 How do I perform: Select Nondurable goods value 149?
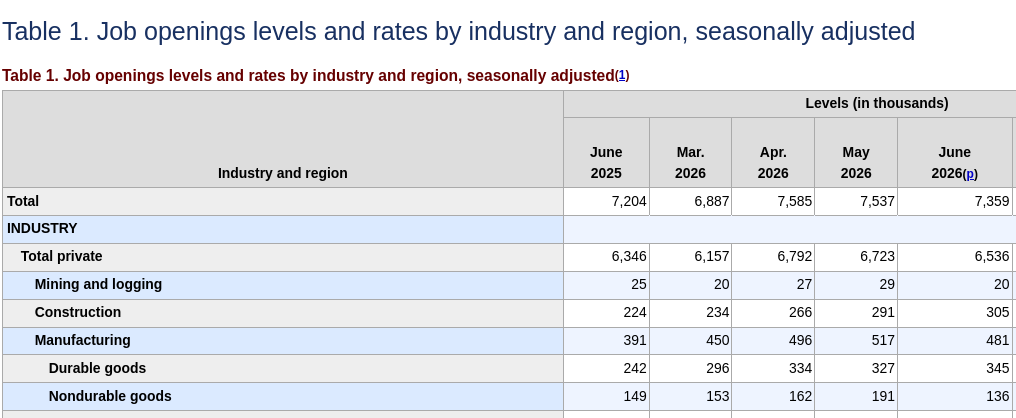point(635,396)
